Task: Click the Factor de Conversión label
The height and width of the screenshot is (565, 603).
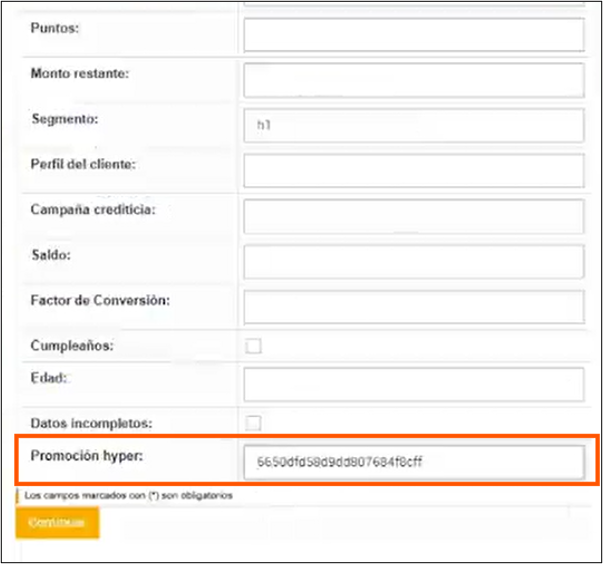Action: click(101, 299)
